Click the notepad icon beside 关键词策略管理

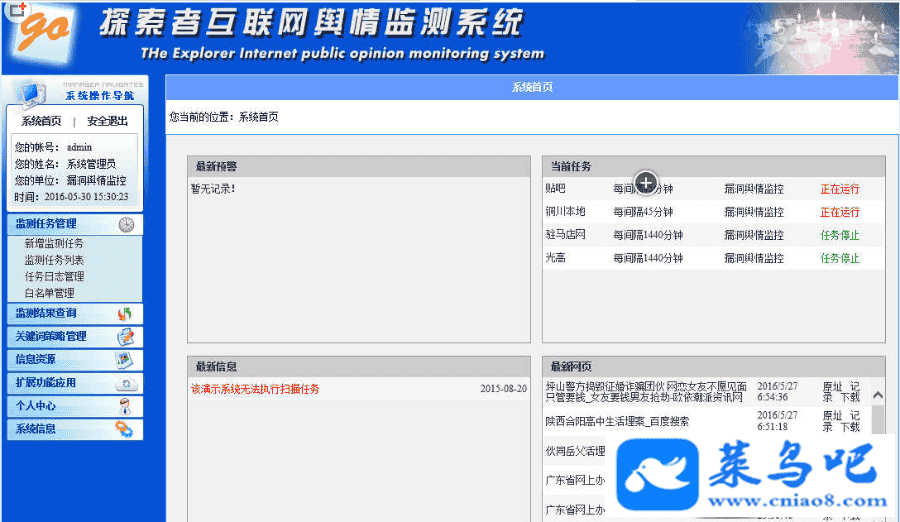(x=125, y=337)
